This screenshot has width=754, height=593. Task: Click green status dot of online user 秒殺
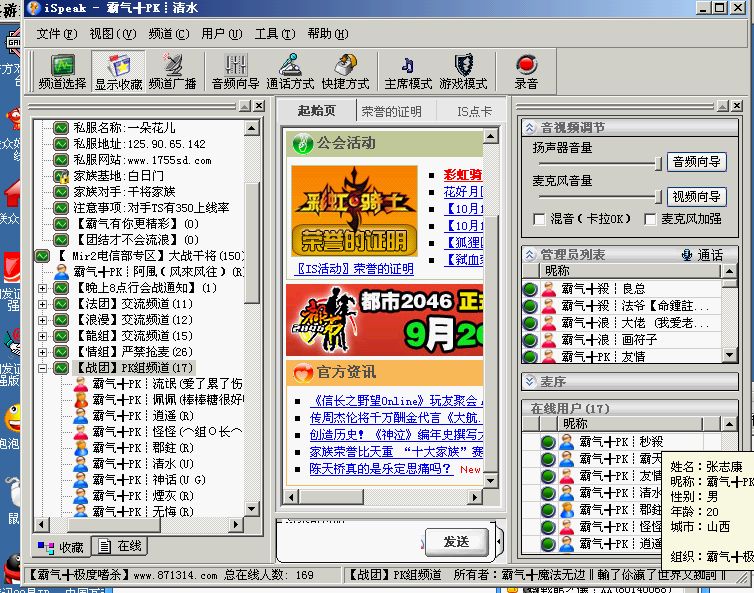click(548, 442)
